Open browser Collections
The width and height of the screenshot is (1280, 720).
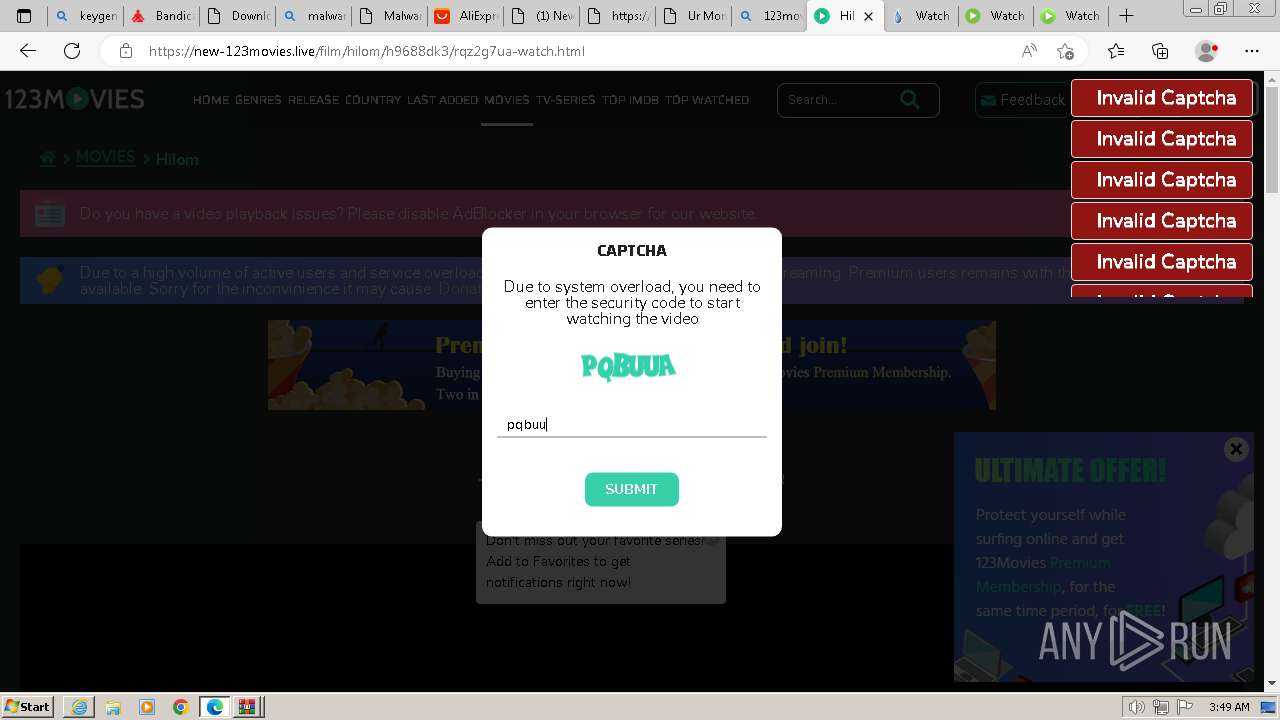[x=1160, y=51]
